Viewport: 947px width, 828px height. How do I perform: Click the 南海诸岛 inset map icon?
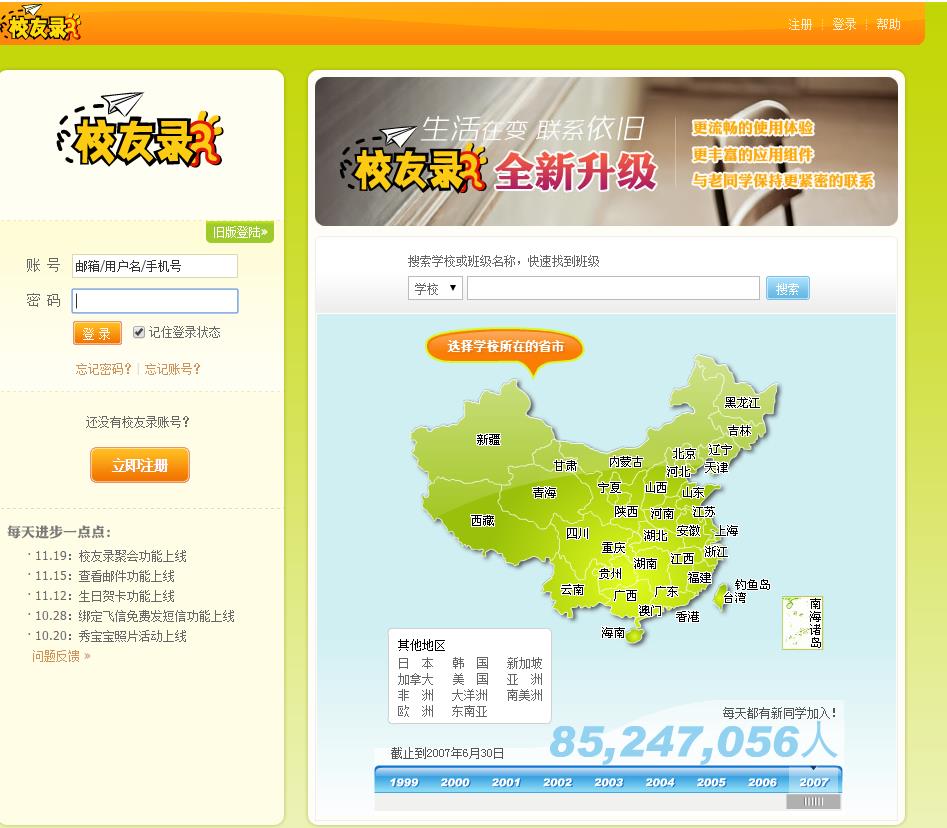pos(801,623)
